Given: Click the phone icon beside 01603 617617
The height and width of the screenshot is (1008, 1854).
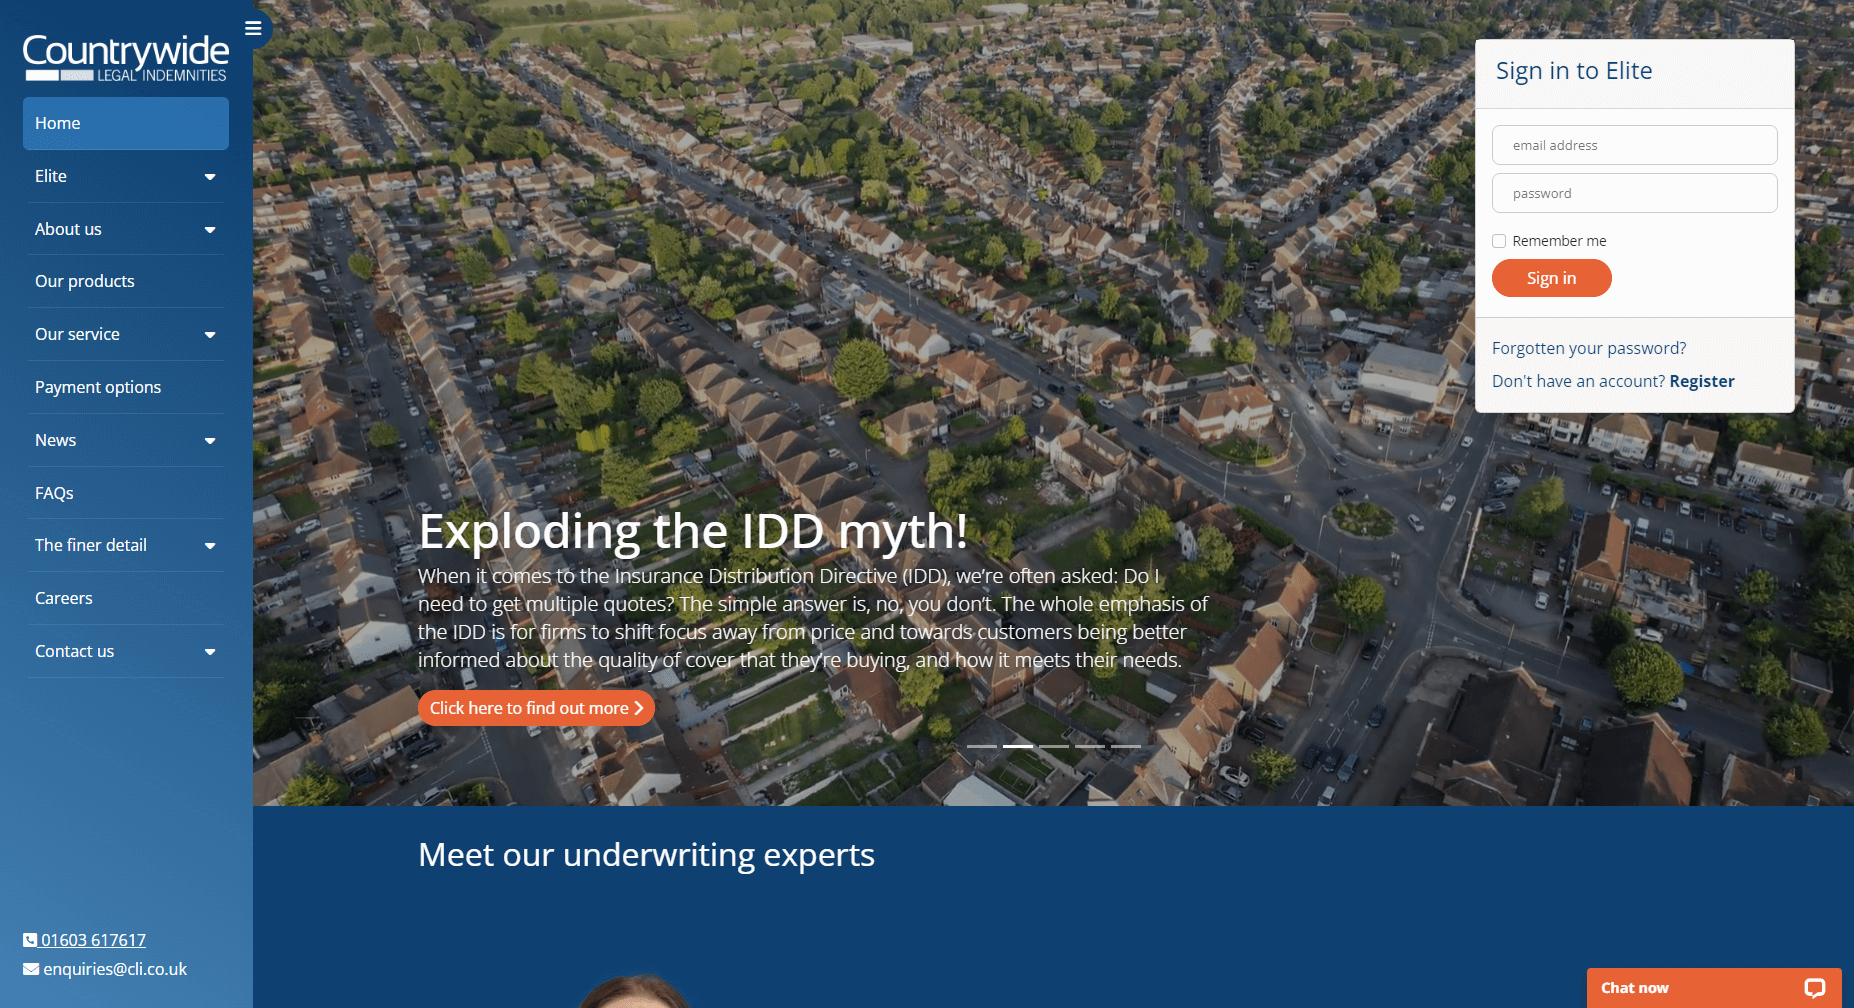Looking at the screenshot, I should pos(30,940).
